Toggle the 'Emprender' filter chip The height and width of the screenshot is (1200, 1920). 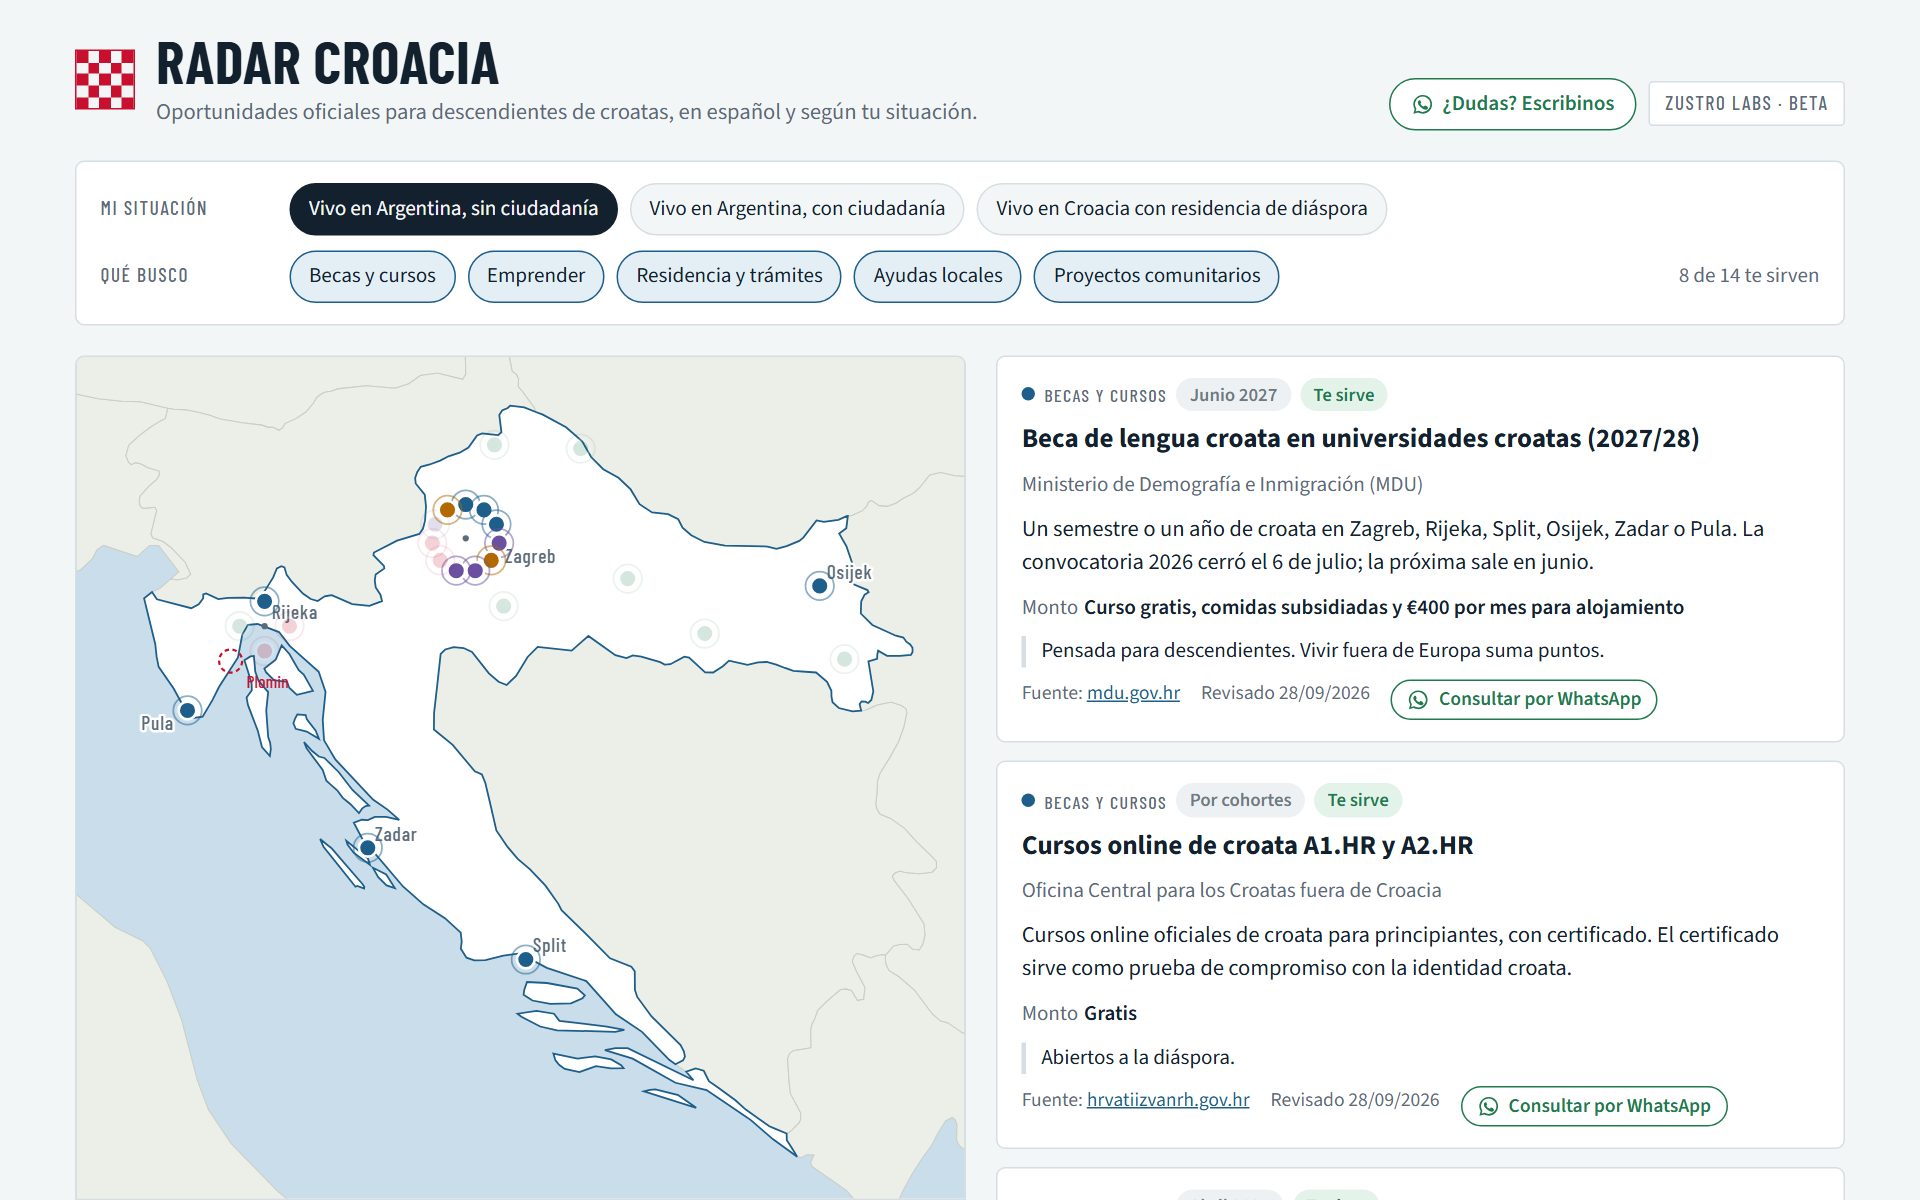click(x=536, y=276)
